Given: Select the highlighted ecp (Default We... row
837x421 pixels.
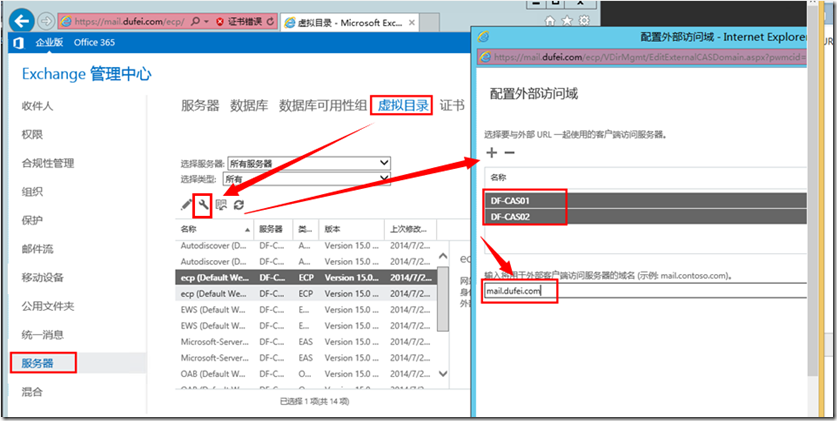Looking at the screenshot, I should 306,277.
